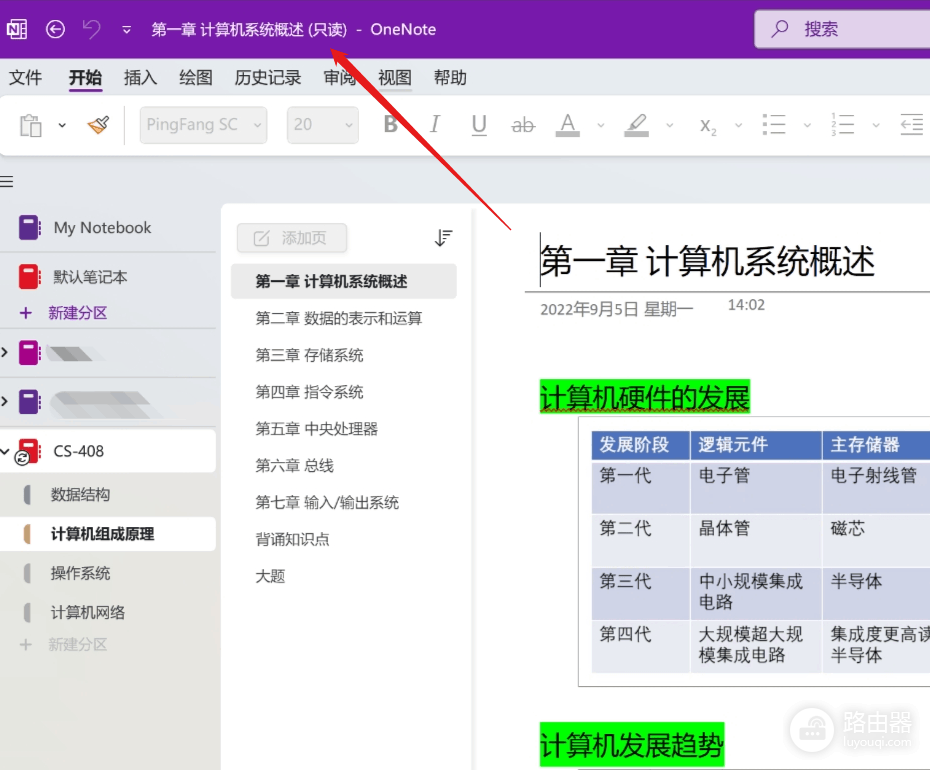Image resolution: width=930 pixels, height=770 pixels.
Task: Toggle Strikethrough formatting
Action: [x=523, y=125]
